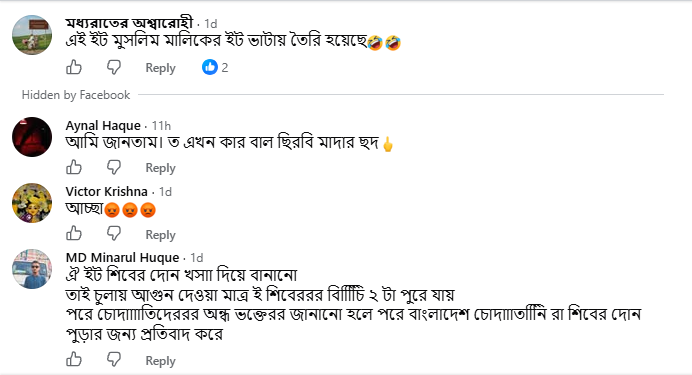This screenshot has height=375, width=692.
Task: Like the first comment about bricks
Action: [x=74, y=68]
